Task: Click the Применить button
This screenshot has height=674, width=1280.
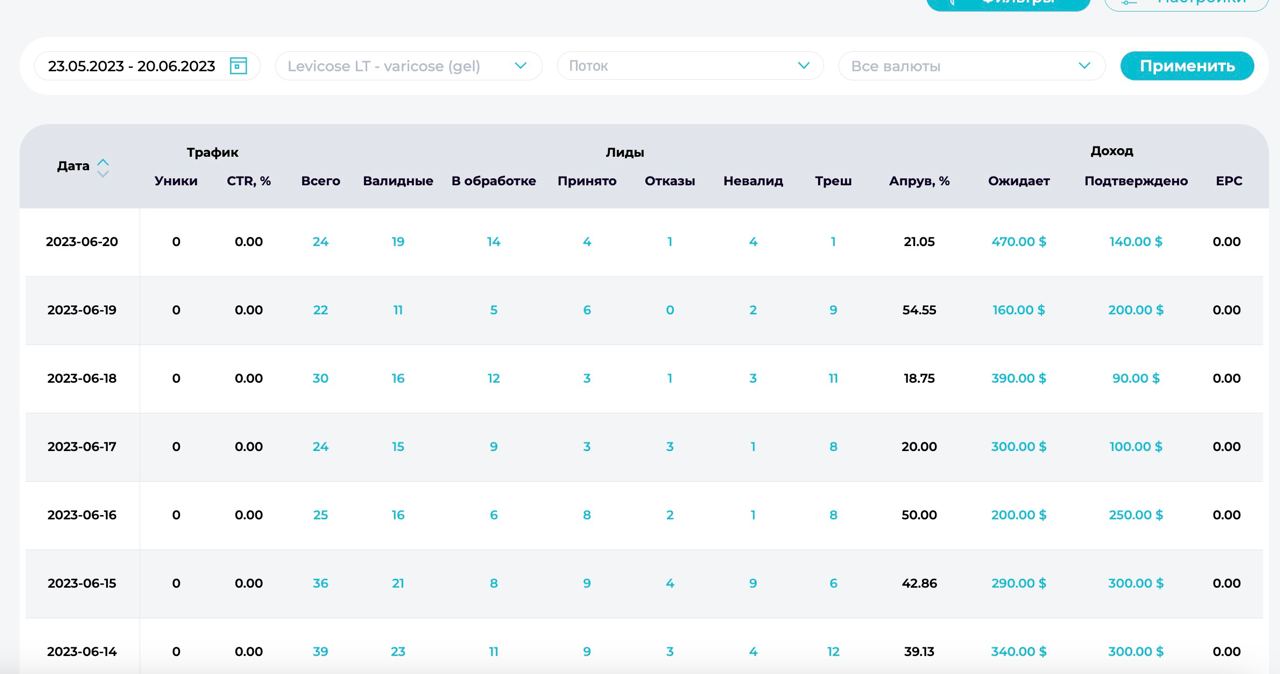Action: click(x=1187, y=66)
